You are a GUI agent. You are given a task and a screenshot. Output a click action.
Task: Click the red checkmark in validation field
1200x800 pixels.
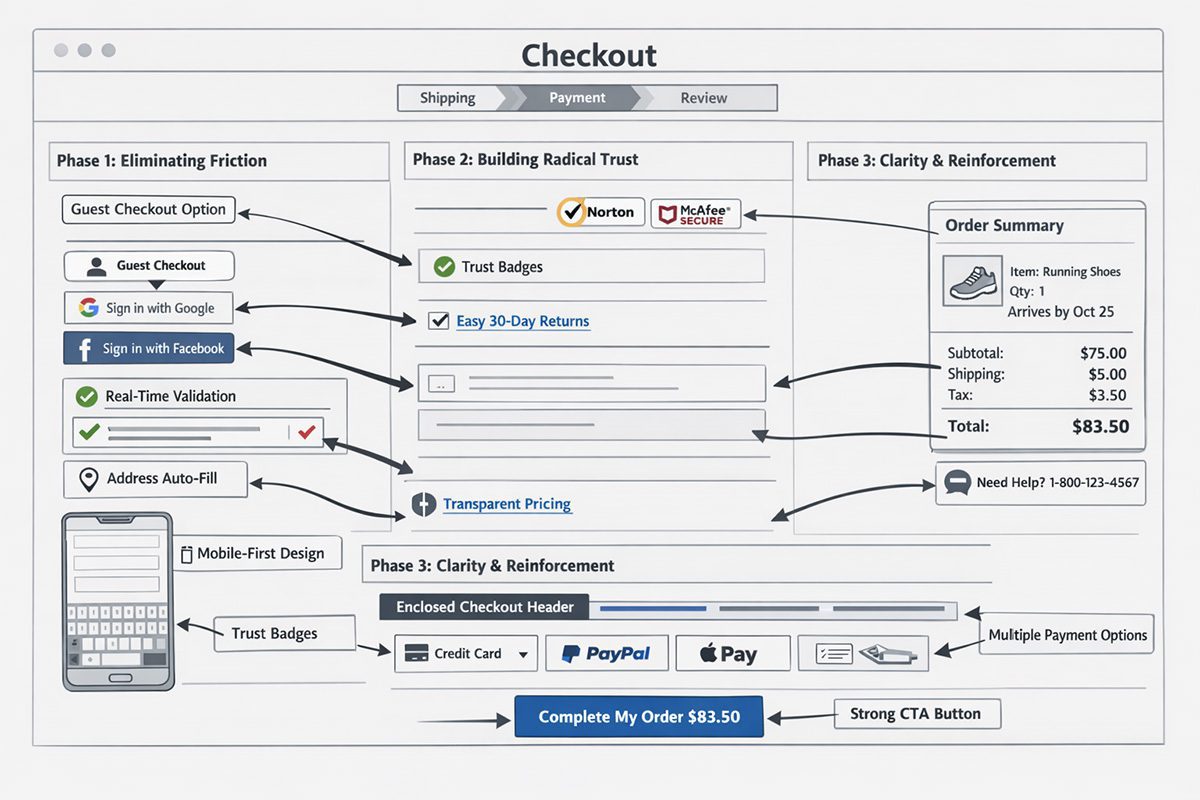pyautogui.click(x=307, y=432)
